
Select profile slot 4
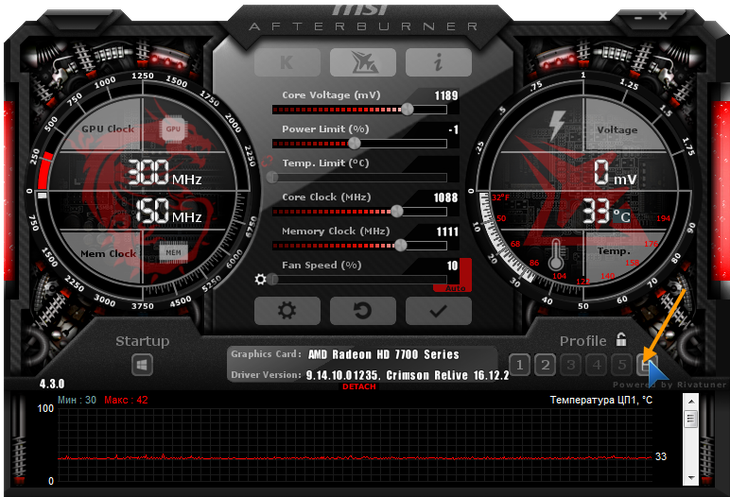[596, 365]
